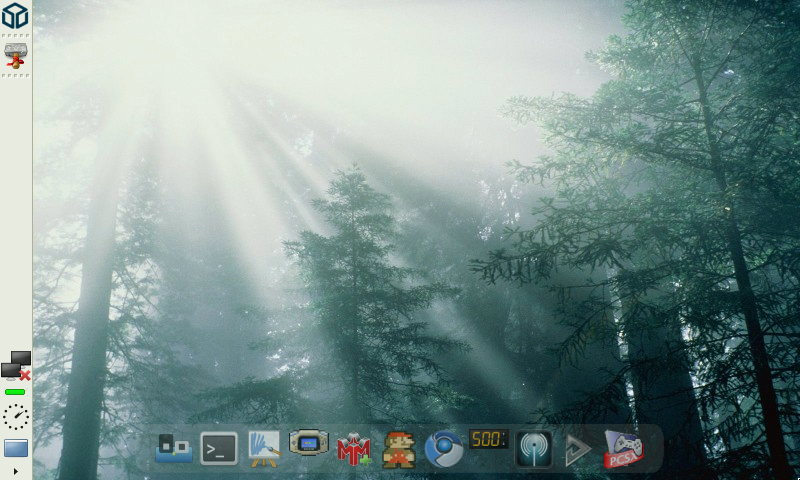The height and width of the screenshot is (480, 800).
Task: Click the orange 500 digital display icon
Action: pos(489,439)
